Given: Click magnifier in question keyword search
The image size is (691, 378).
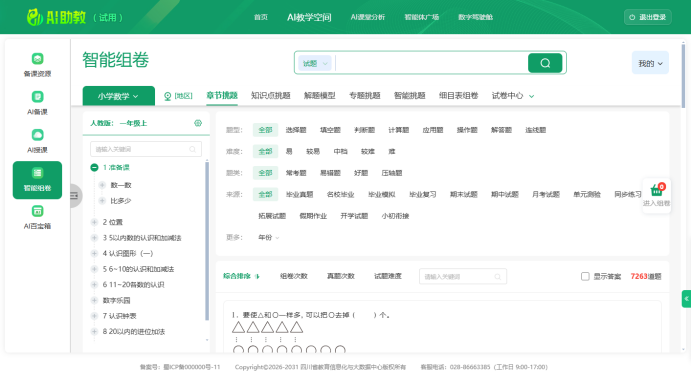Looking at the screenshot, I should [498, 277].
